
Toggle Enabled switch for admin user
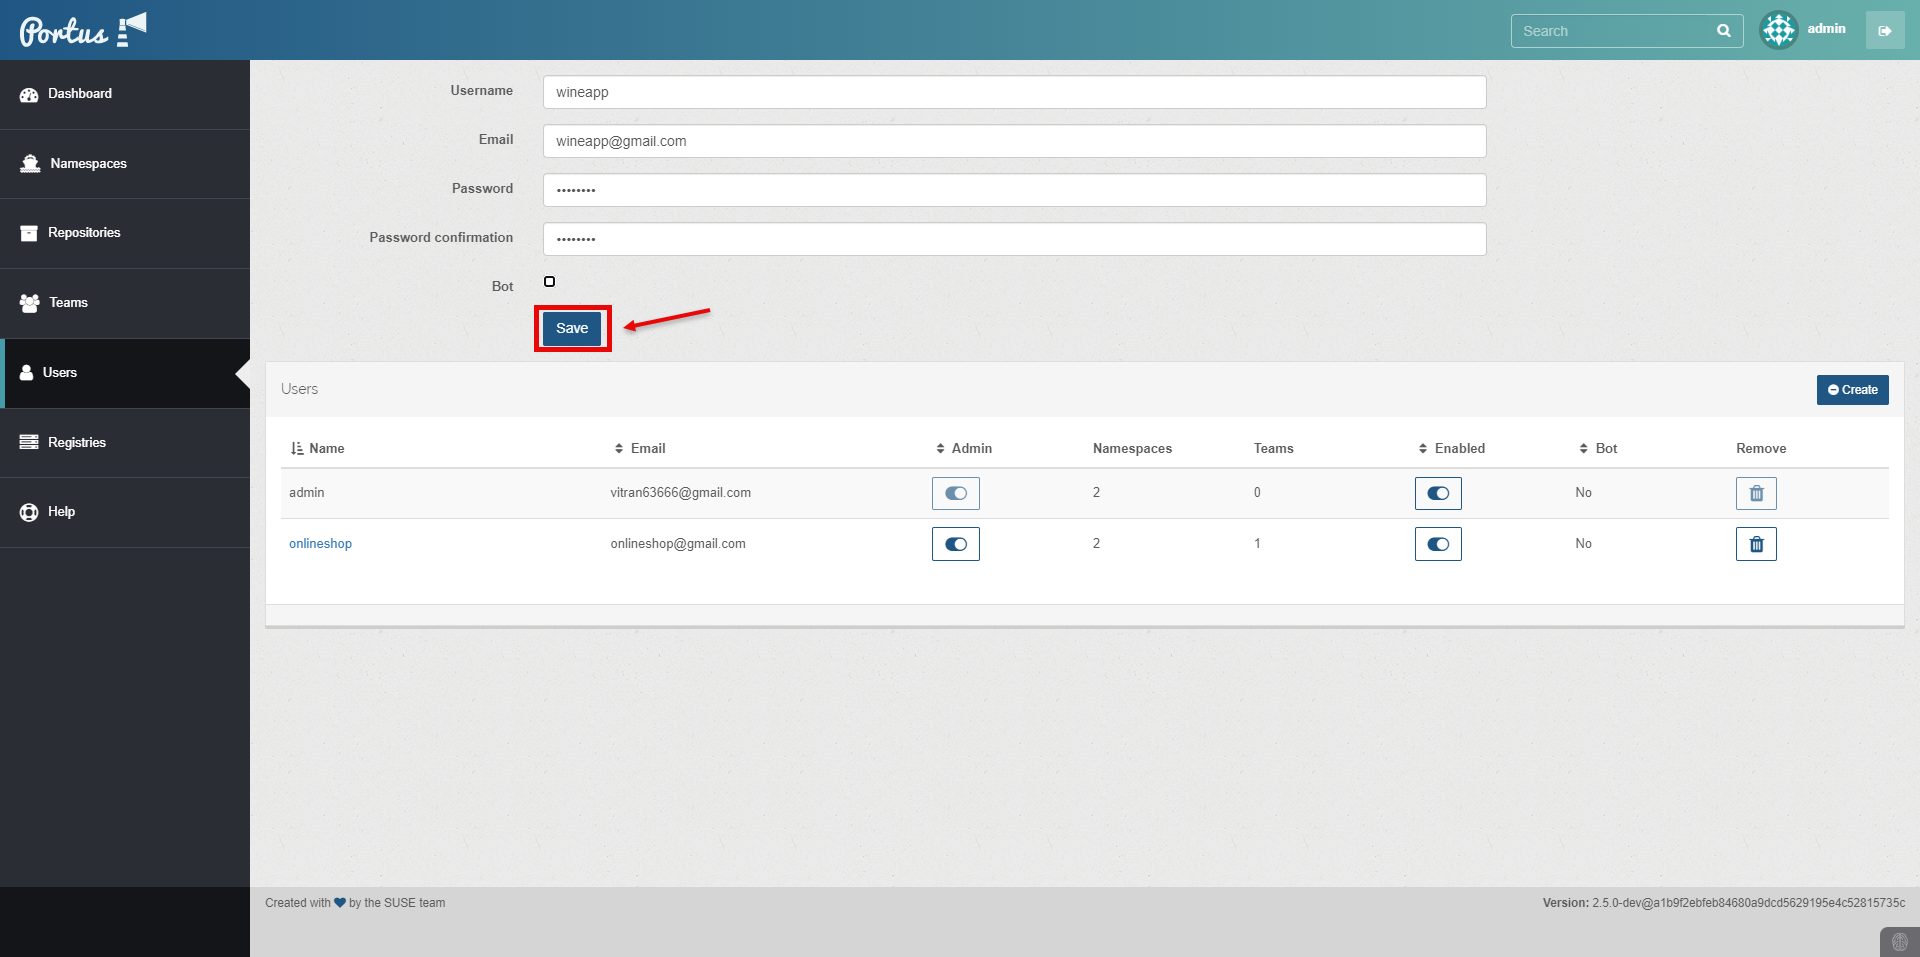click(x=1437, y=493)
